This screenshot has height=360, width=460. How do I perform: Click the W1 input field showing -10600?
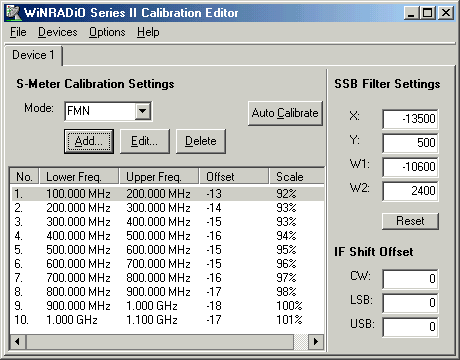pyautogui.click(x=410, y=167)
